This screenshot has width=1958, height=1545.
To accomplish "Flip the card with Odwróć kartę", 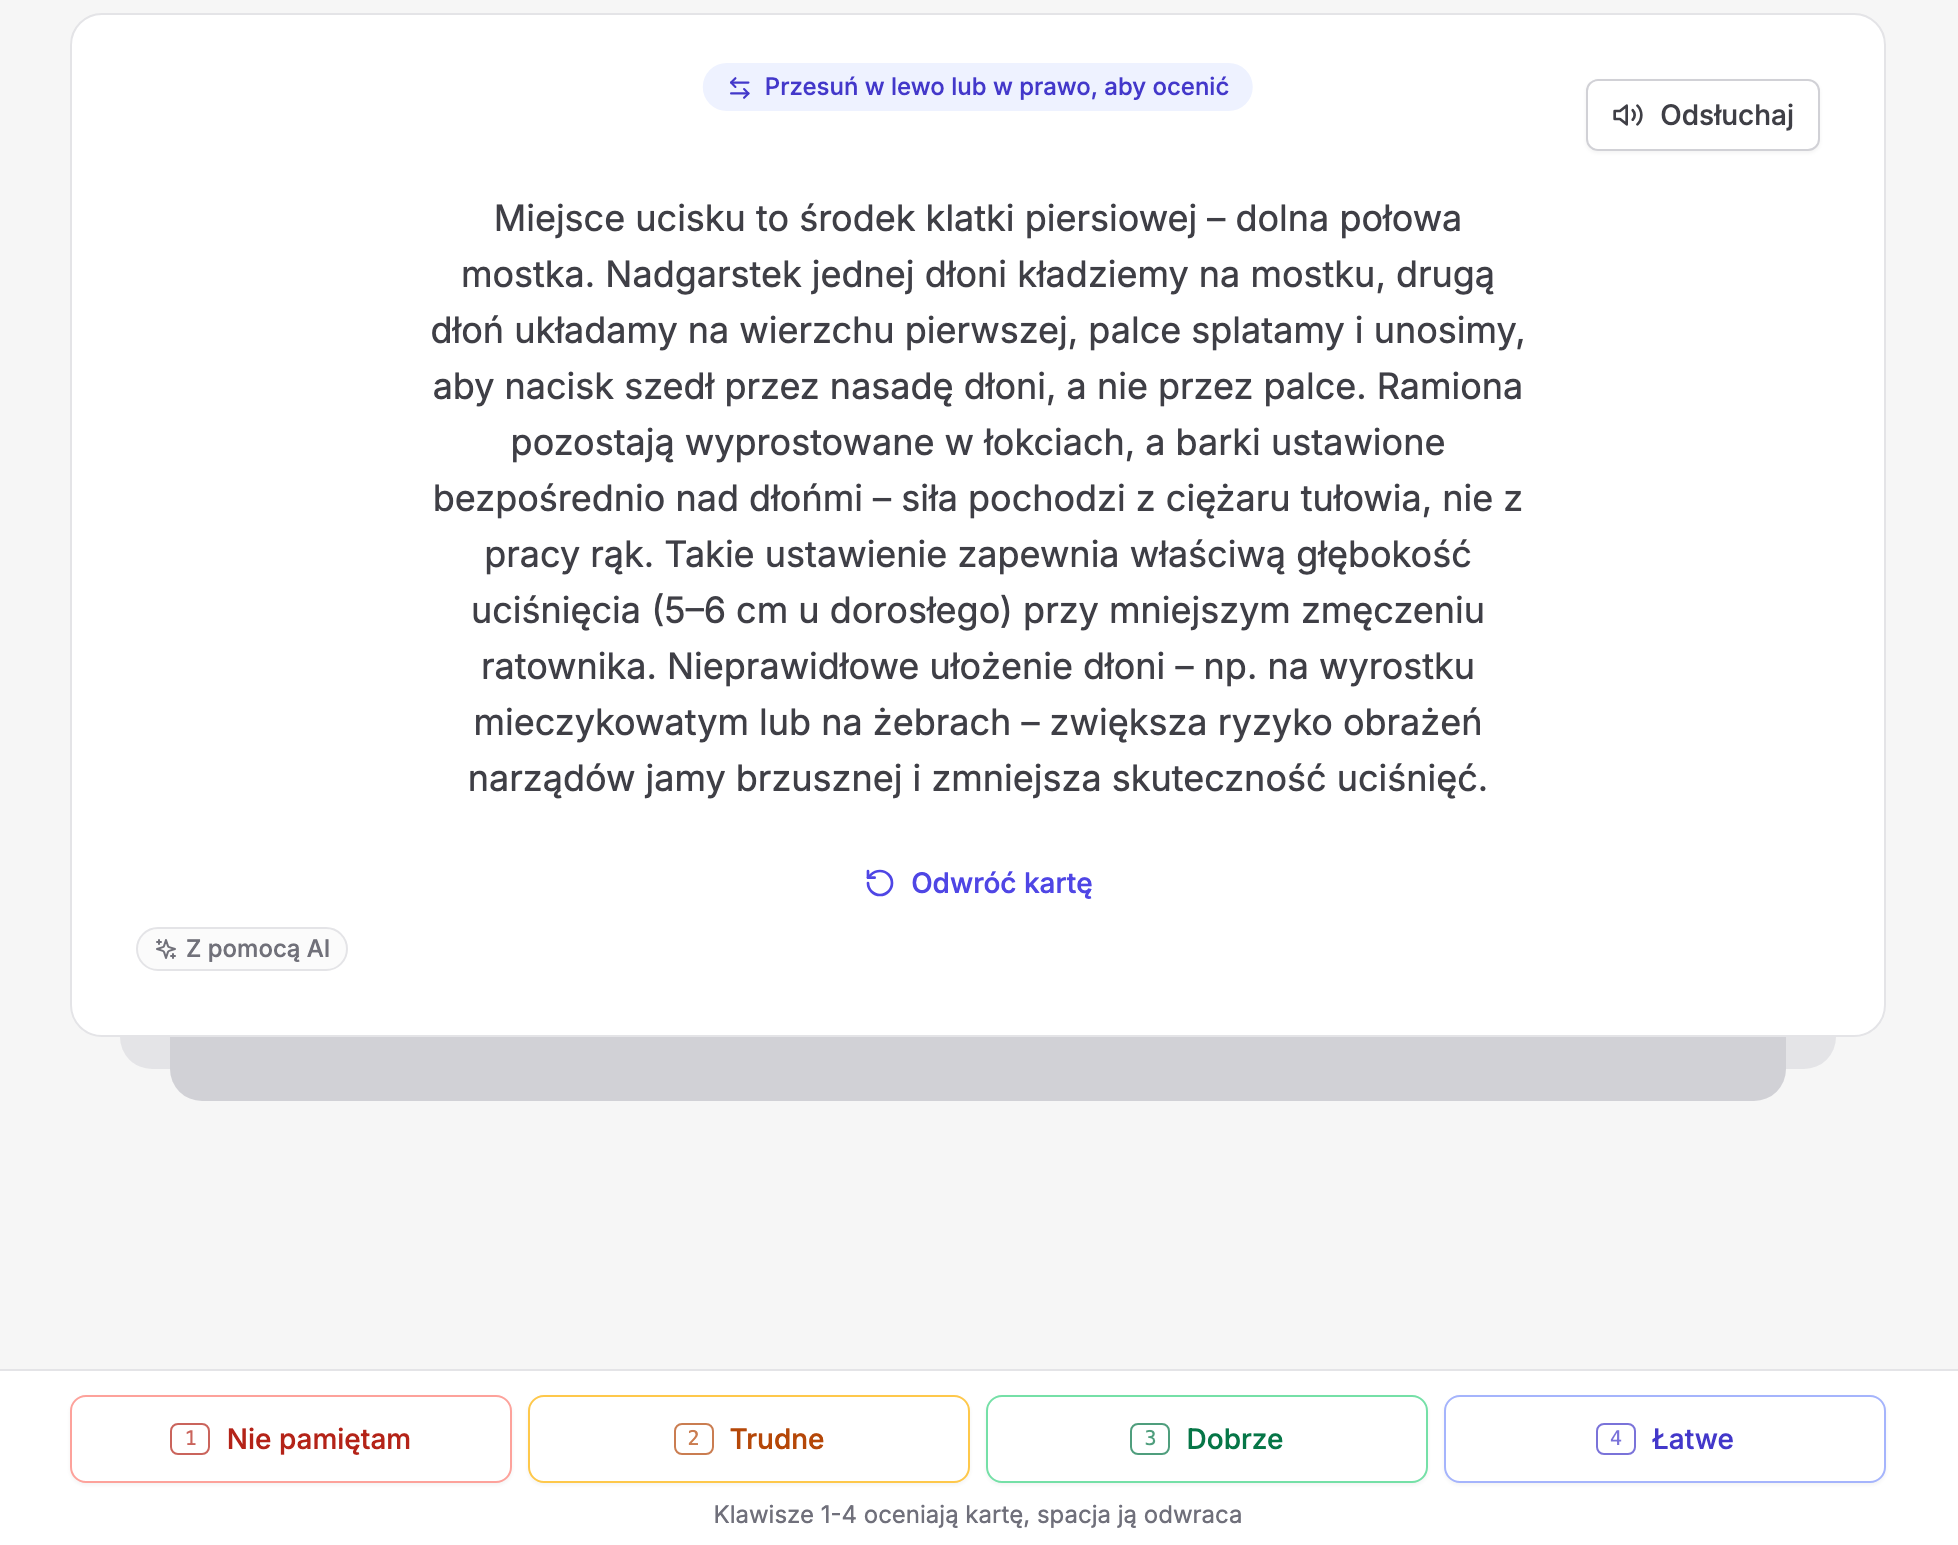I will (978, 883).
